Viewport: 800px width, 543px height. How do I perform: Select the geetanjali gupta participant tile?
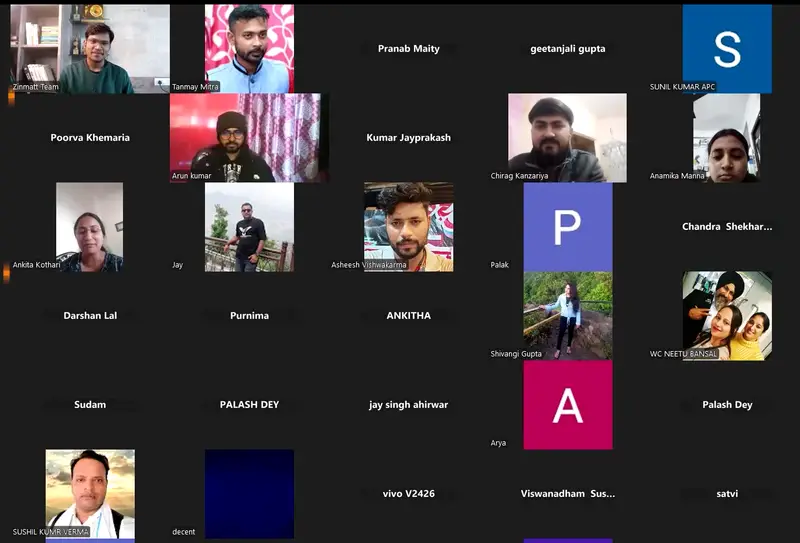(x=567, y=48)
